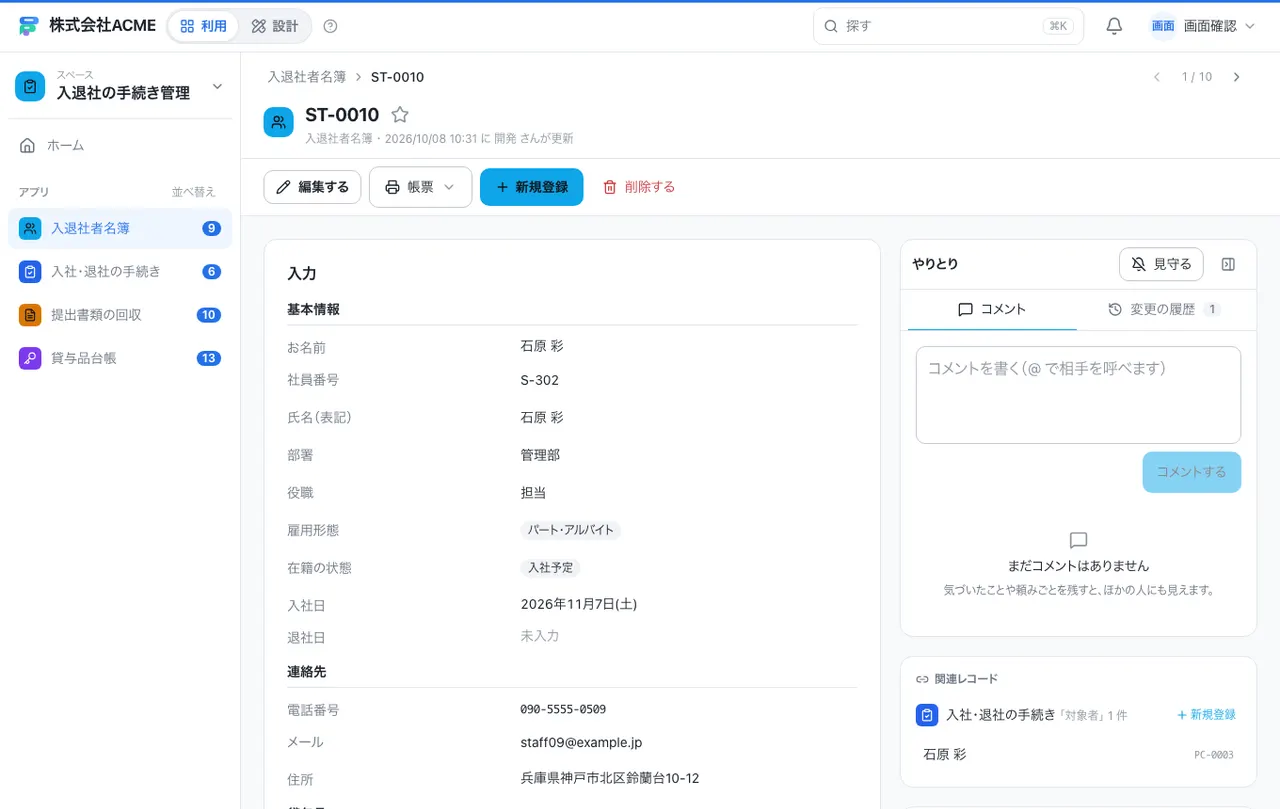Open 貸与品台帳 in the sidebar

point(120,358)
